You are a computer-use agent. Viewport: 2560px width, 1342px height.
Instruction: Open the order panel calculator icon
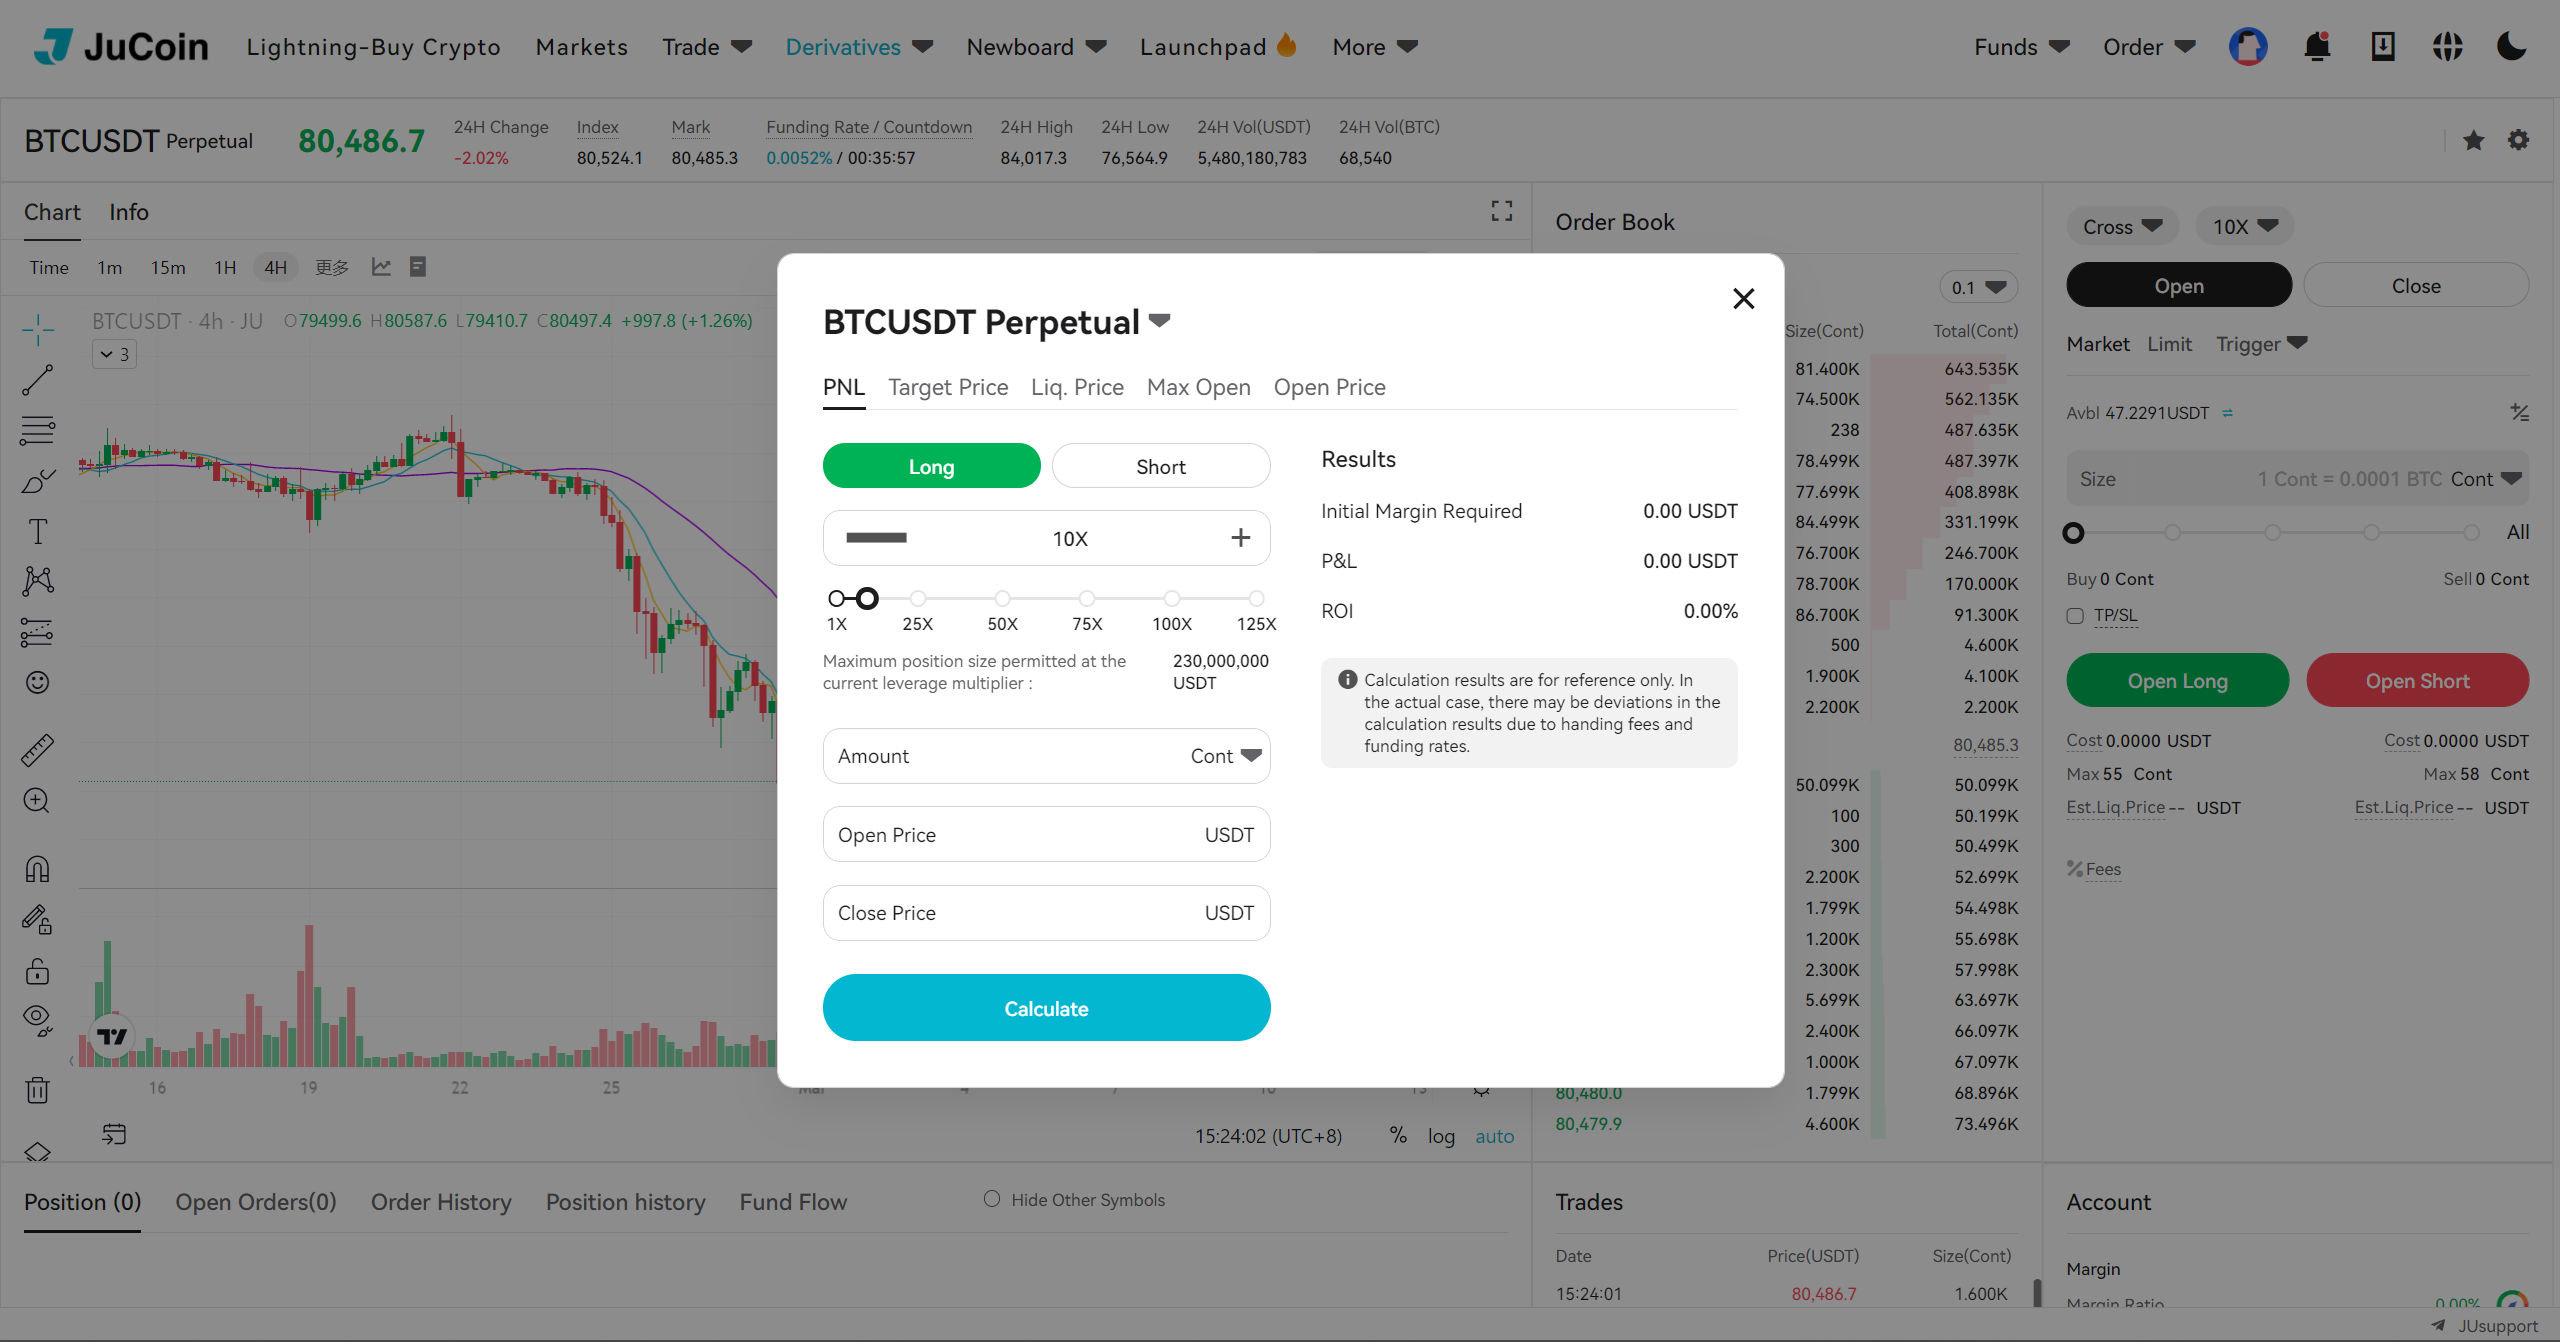(x=2519, y=412)
